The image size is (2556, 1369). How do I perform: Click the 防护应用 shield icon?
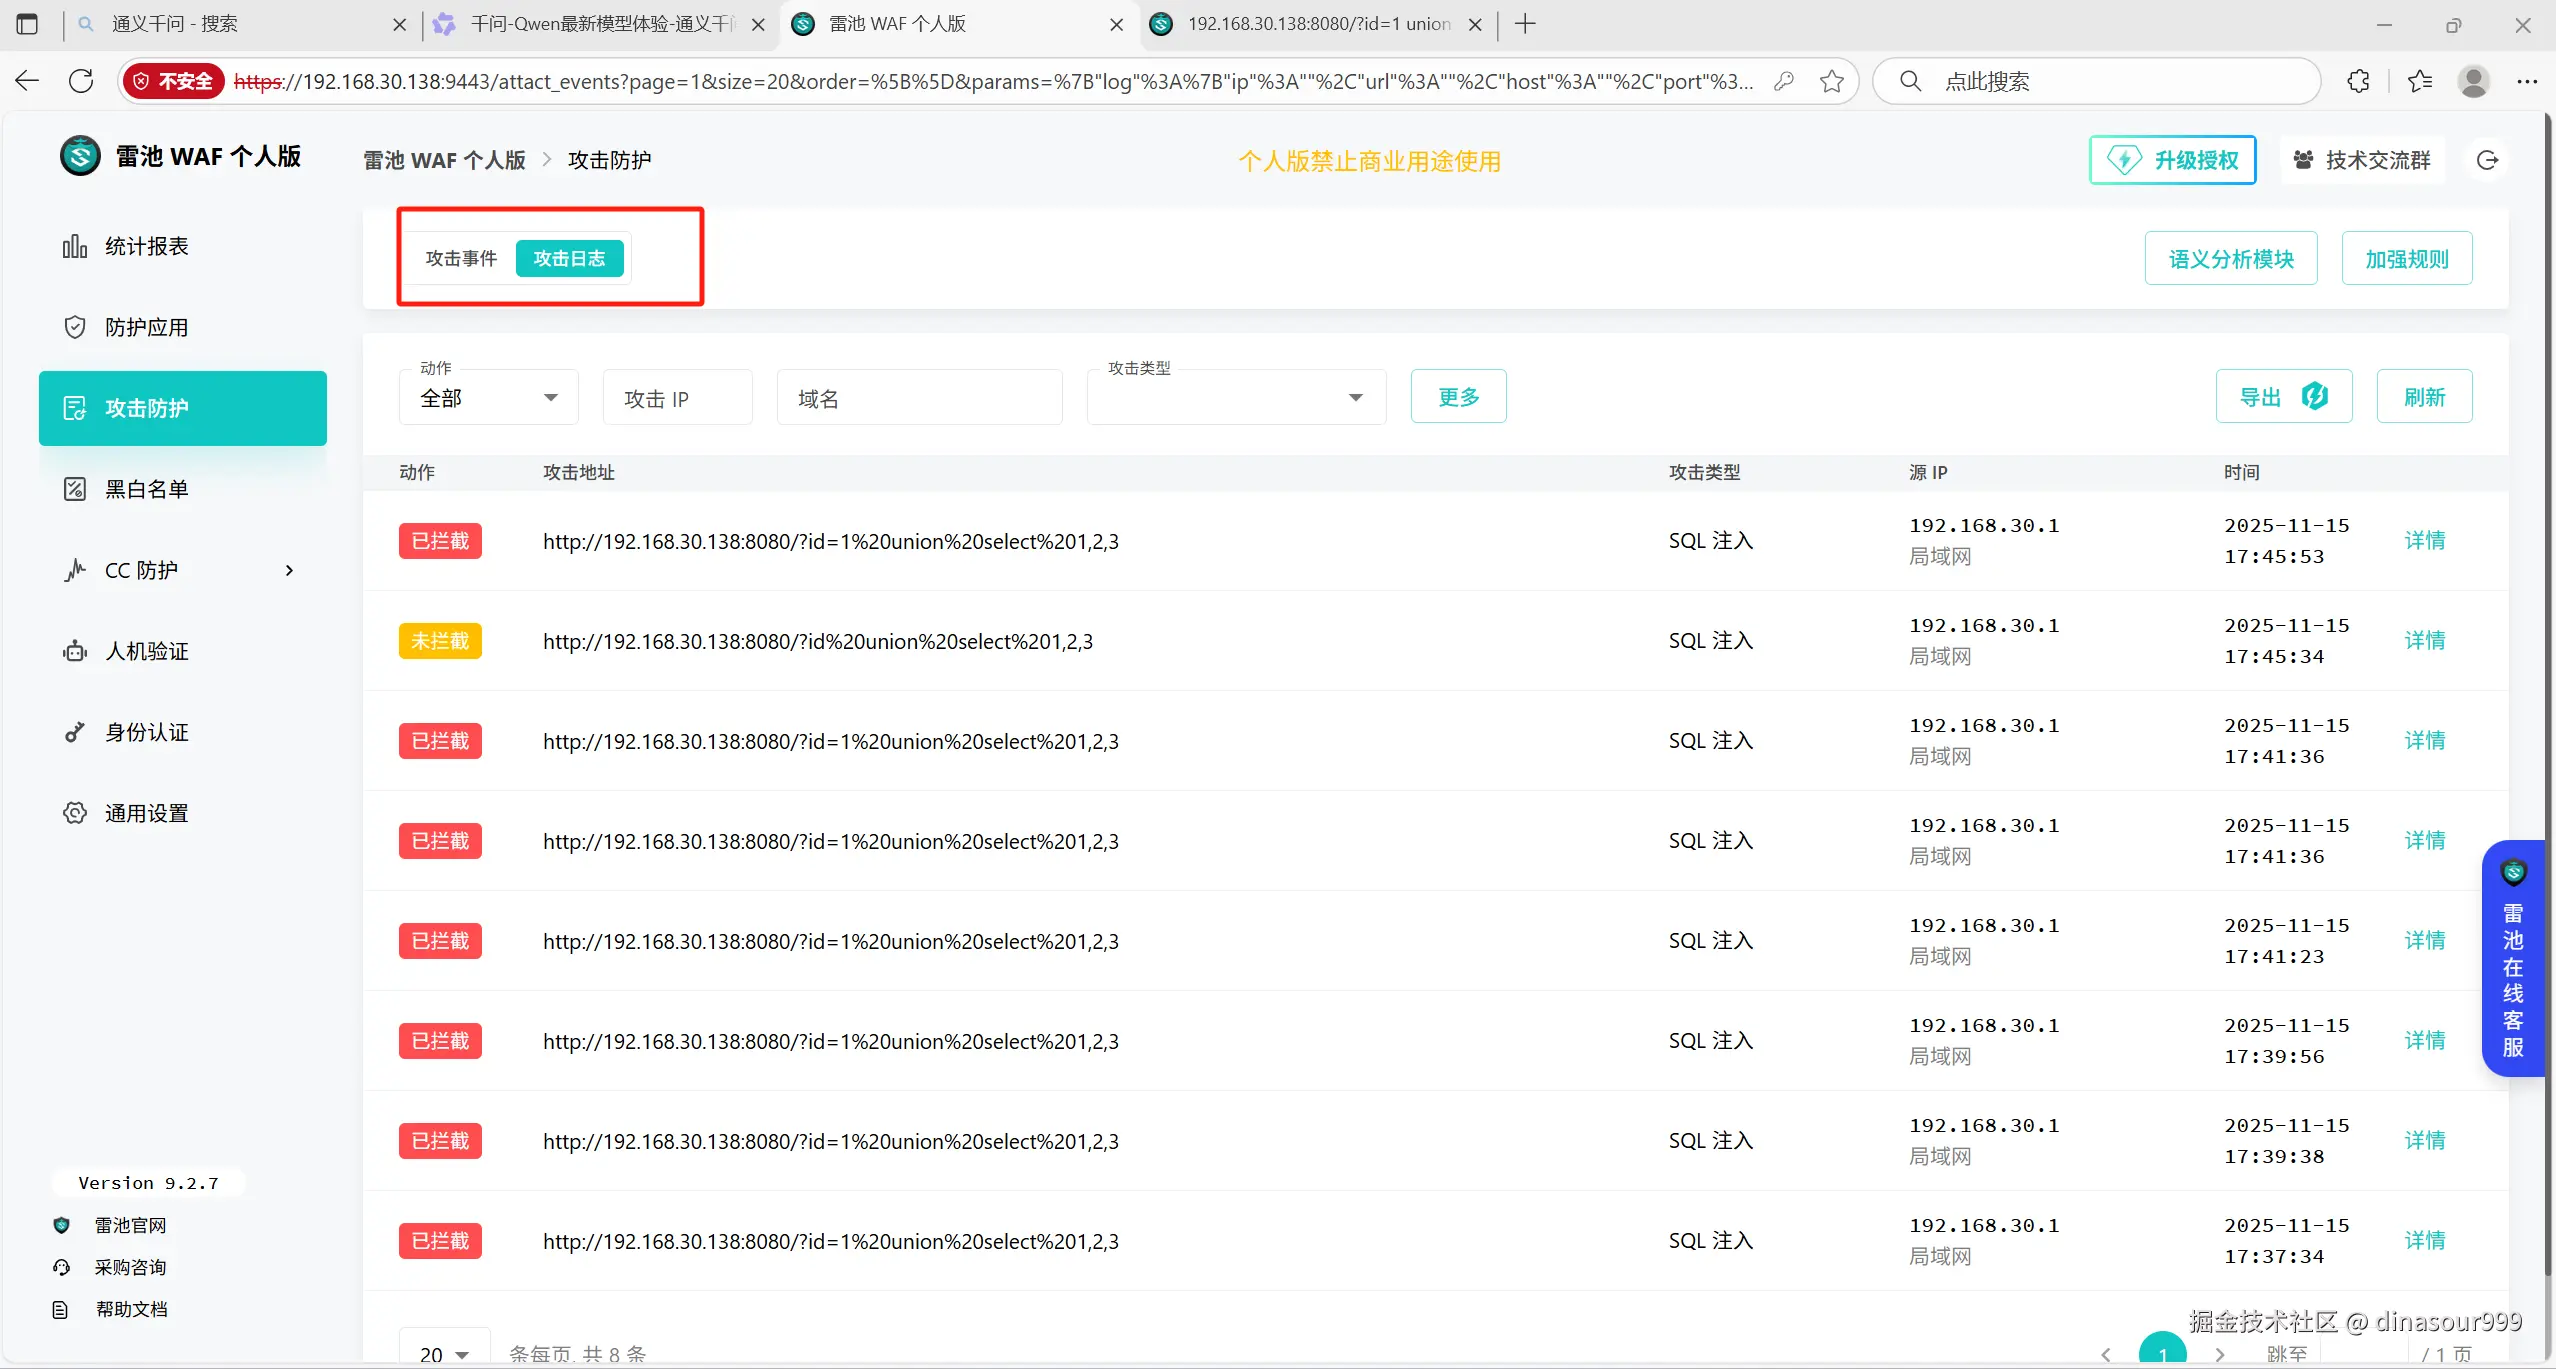pyautogui.click(x=75, y=327)
